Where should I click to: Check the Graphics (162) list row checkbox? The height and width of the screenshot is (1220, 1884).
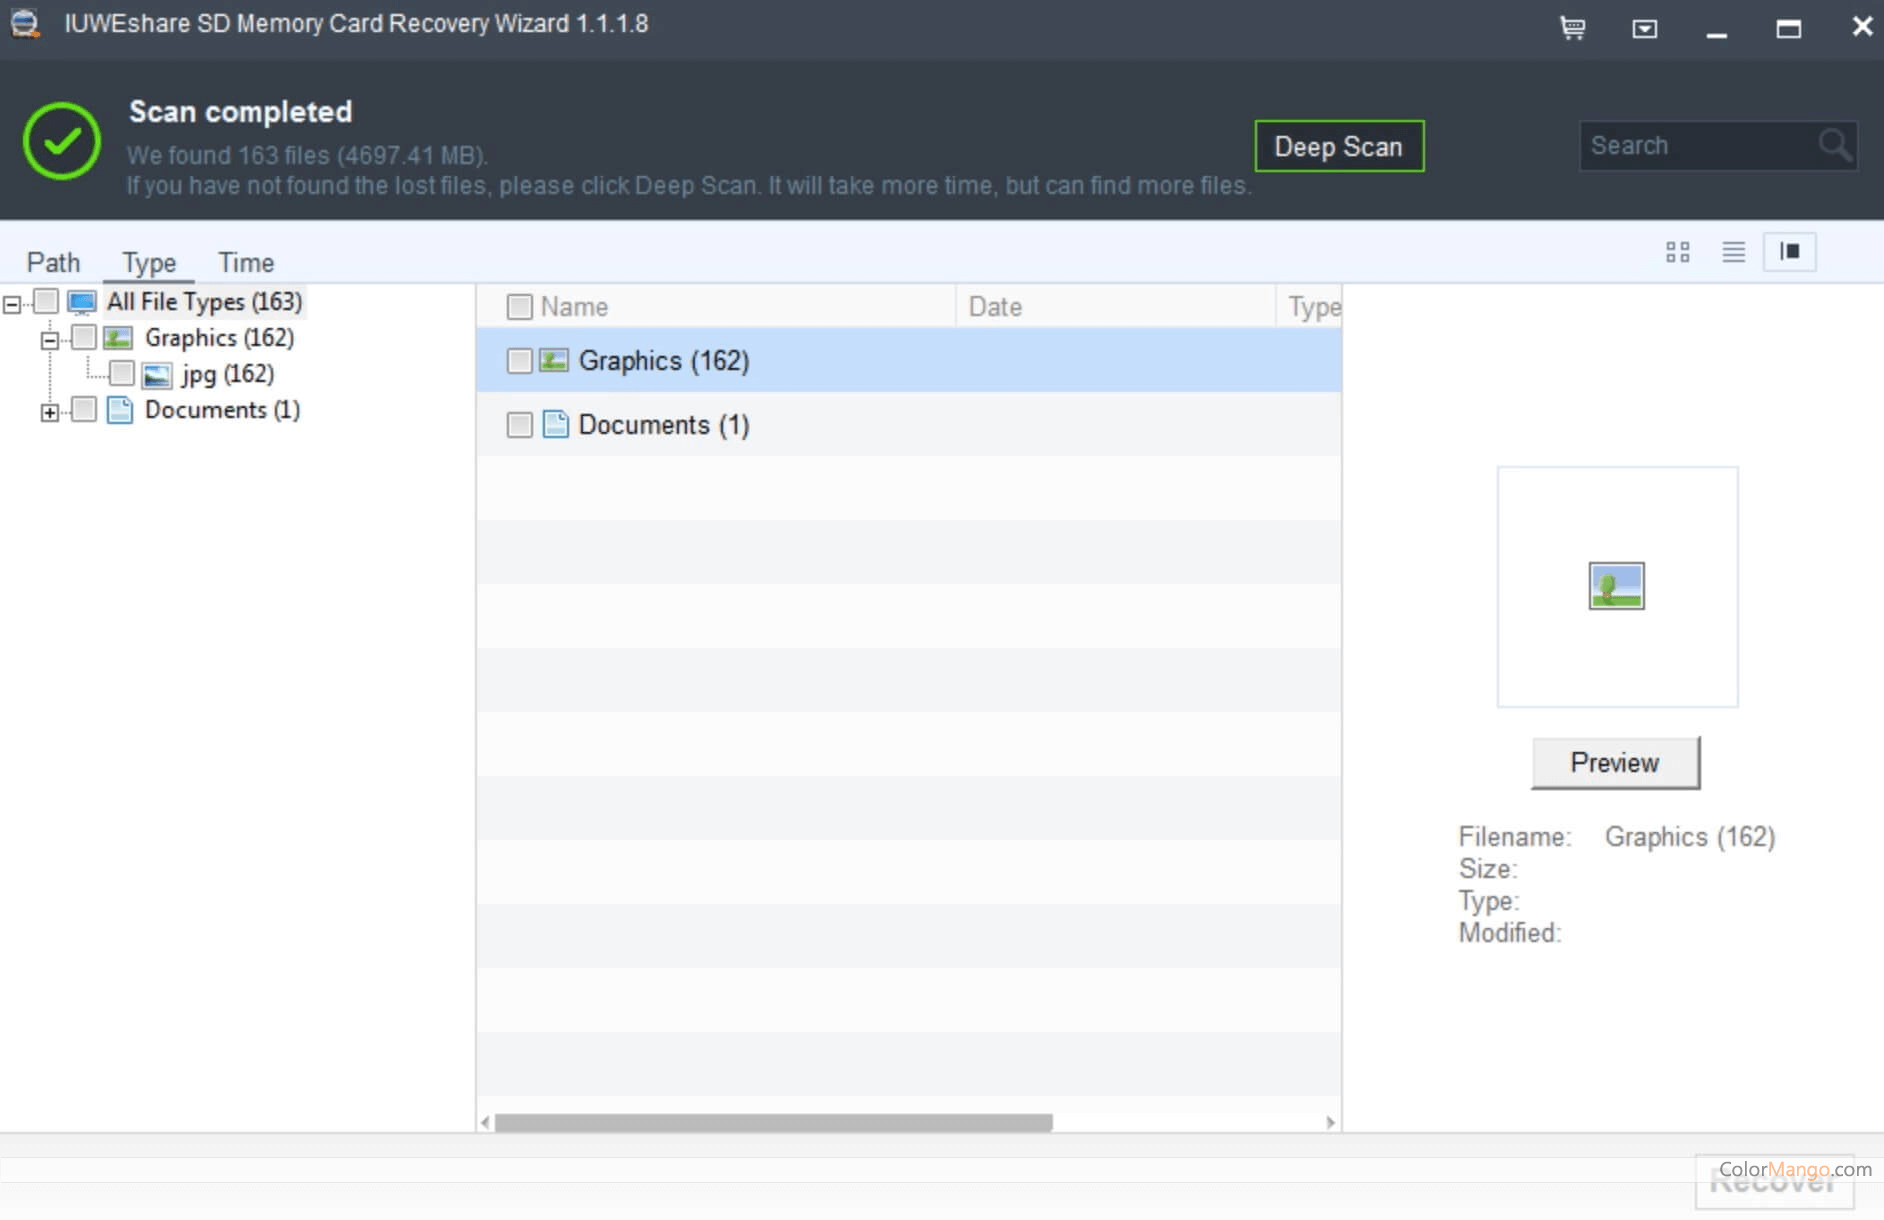coord(519,361)
